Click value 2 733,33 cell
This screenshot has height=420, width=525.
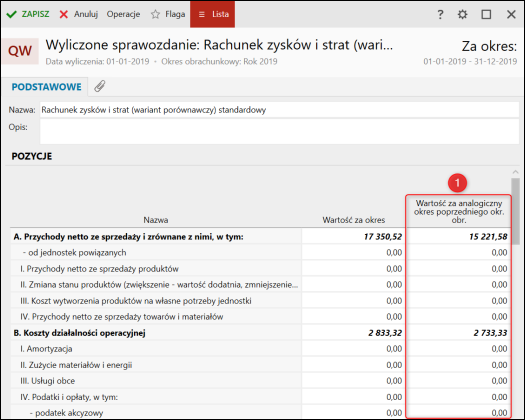click(459, 333)
